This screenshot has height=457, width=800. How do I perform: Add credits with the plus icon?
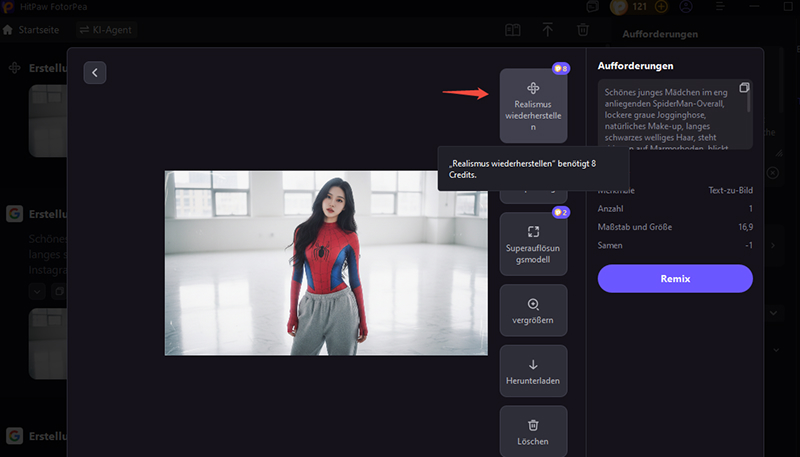pyautogui.click(x=661, y=7)
